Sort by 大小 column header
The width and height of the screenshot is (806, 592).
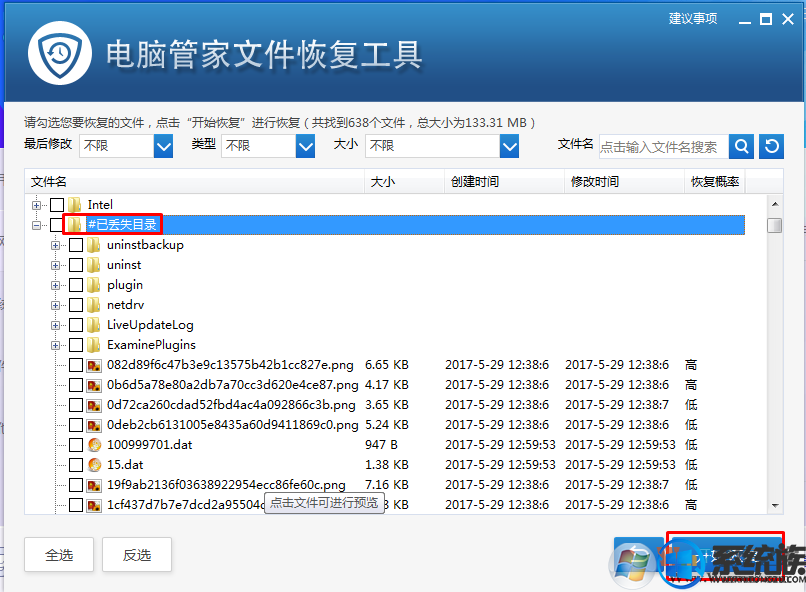(405, 181)
